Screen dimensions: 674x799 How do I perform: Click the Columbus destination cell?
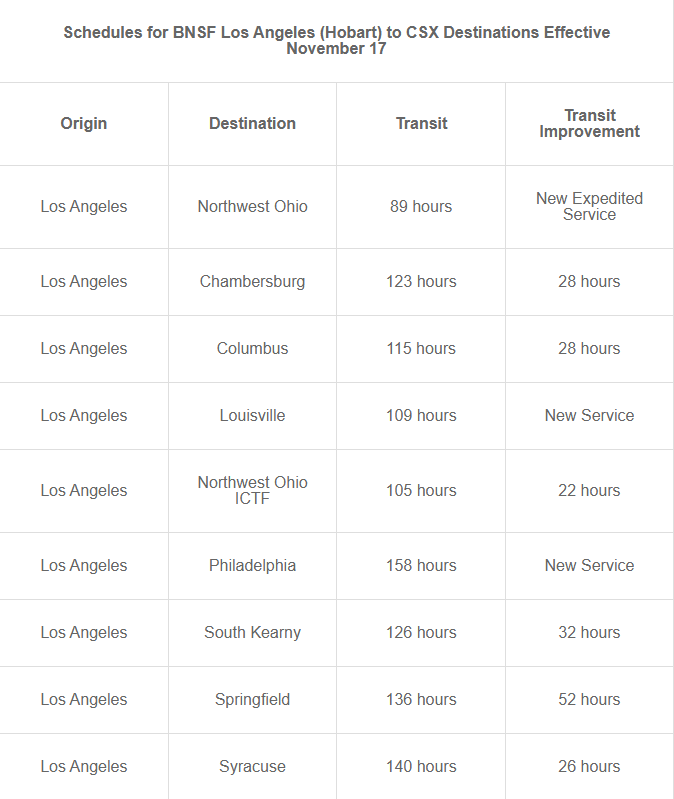(252, 349)
